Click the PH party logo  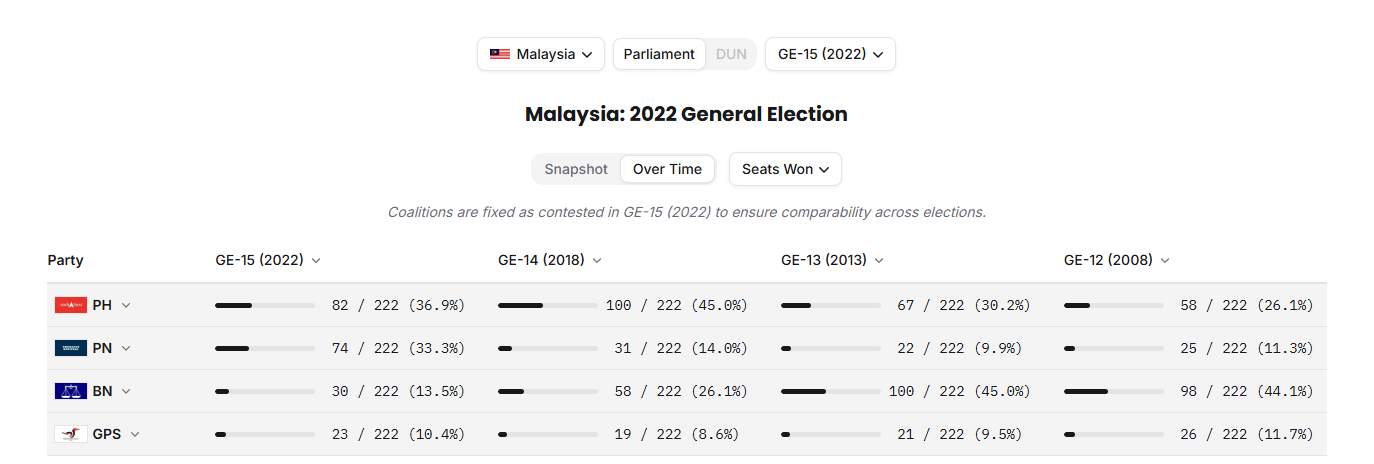71,305
